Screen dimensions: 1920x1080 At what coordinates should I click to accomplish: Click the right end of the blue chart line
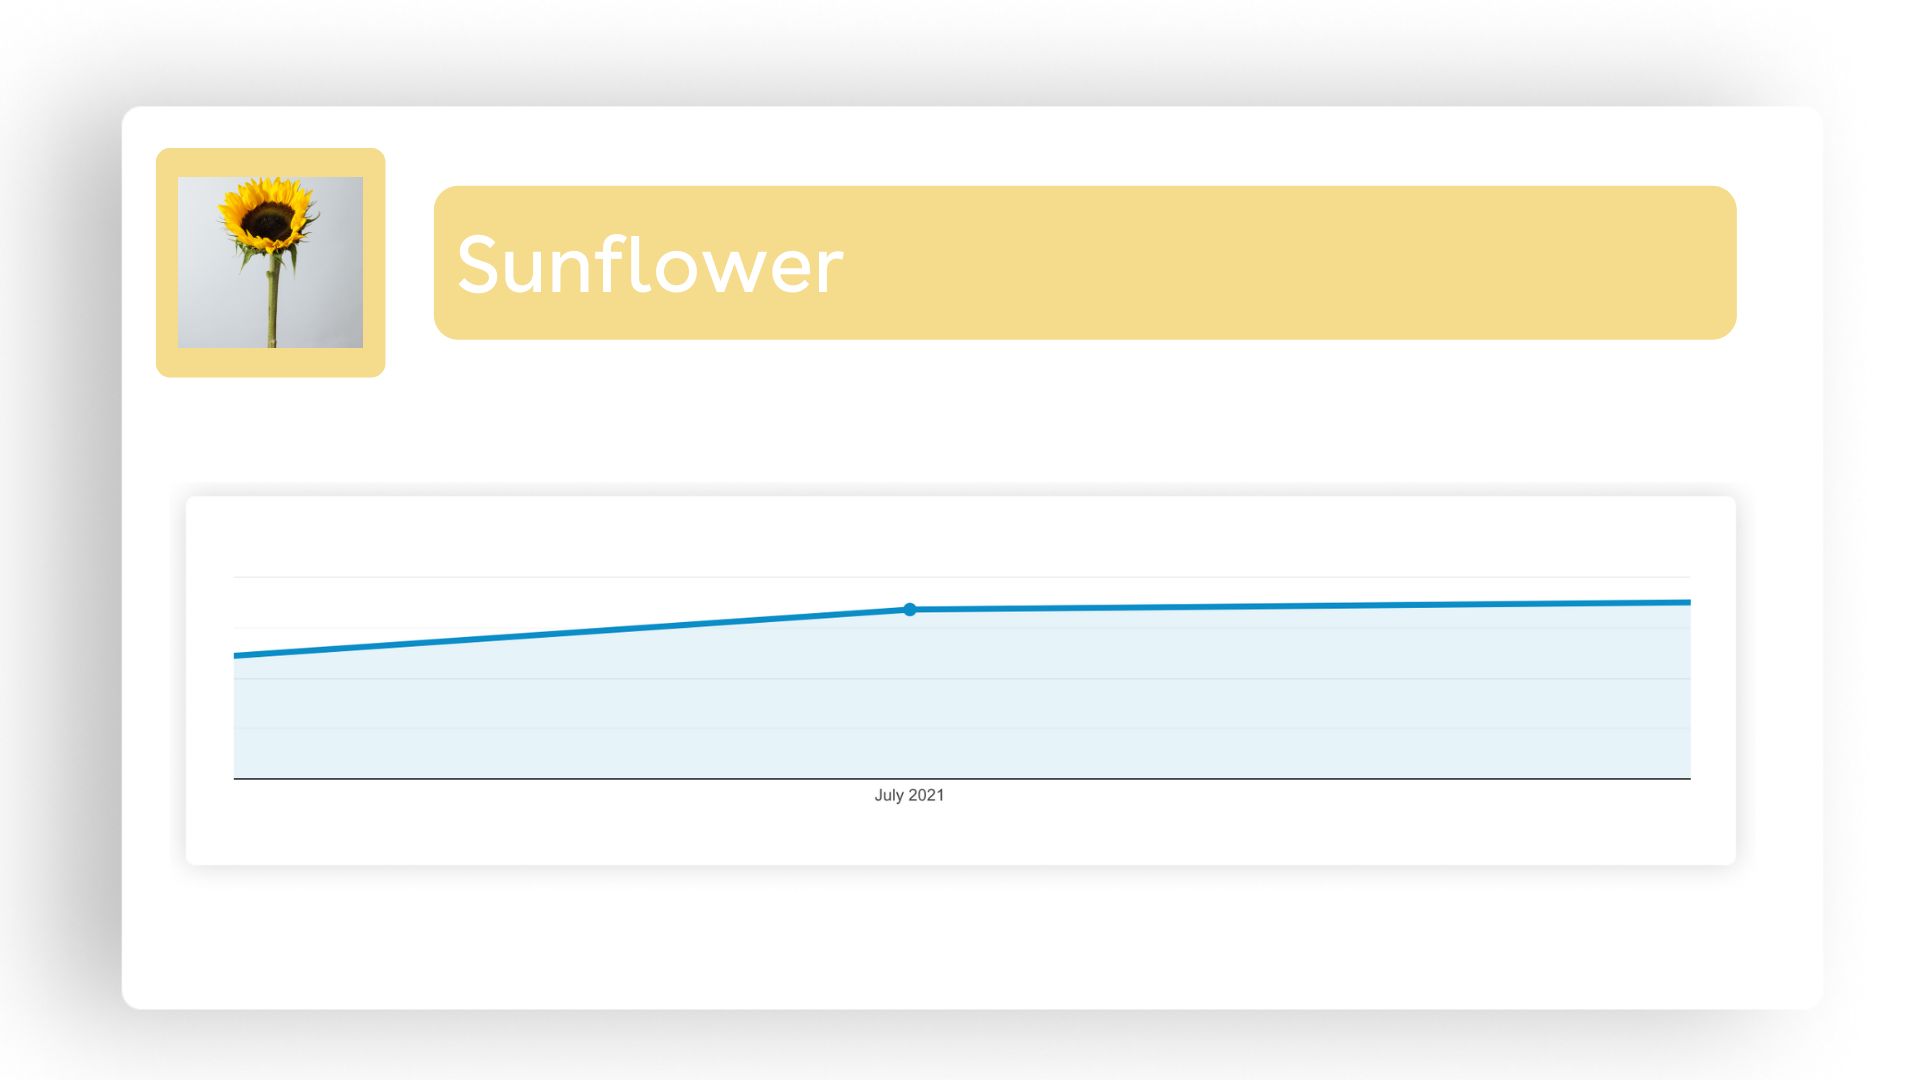pos(1687,603)
